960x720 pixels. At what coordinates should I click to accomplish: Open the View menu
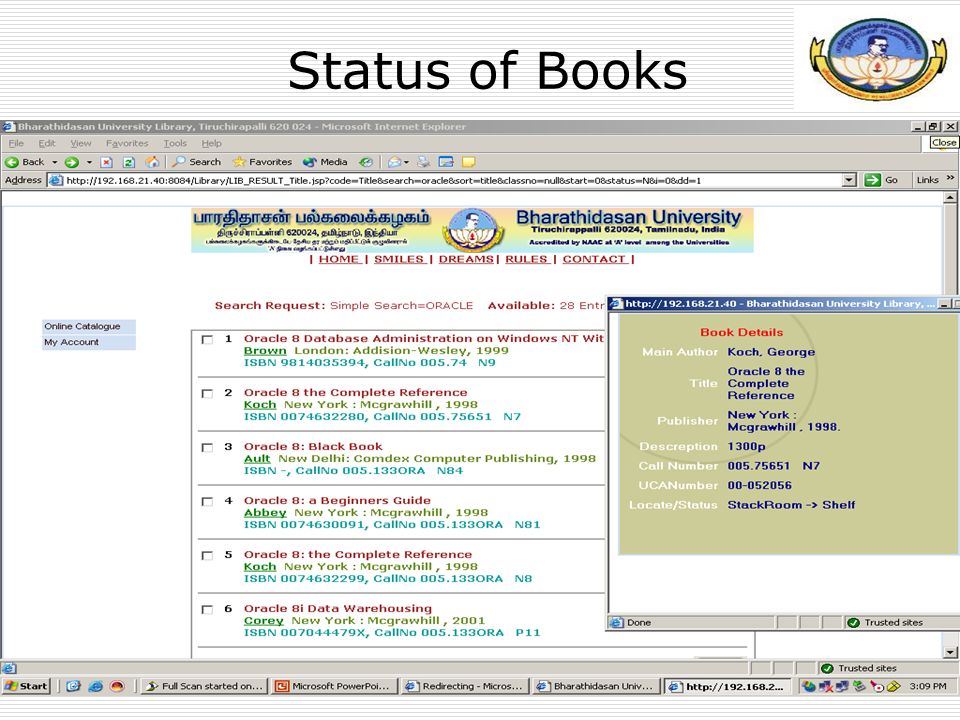81,143
